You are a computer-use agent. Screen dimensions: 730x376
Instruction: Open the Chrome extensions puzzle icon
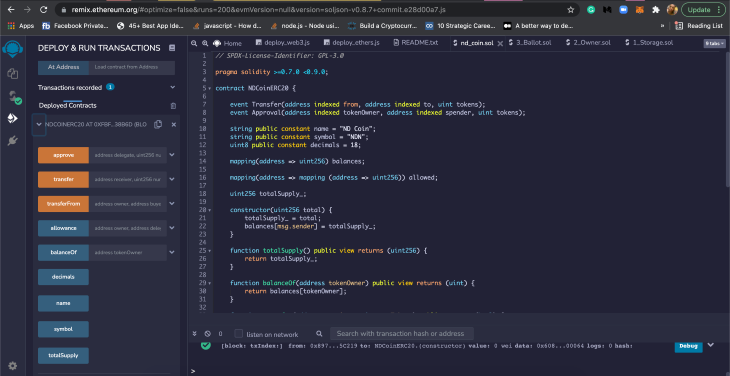click(x=656, y=9)
